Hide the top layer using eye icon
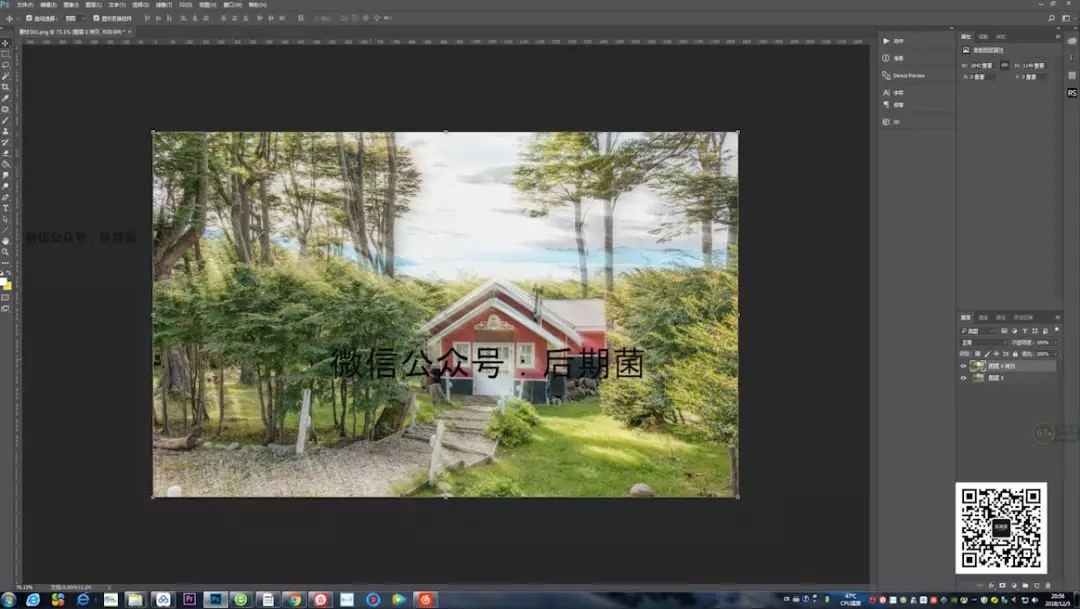Image resolution: width=1080 pixels, height=609 pixels. click(x=964, y=366)
